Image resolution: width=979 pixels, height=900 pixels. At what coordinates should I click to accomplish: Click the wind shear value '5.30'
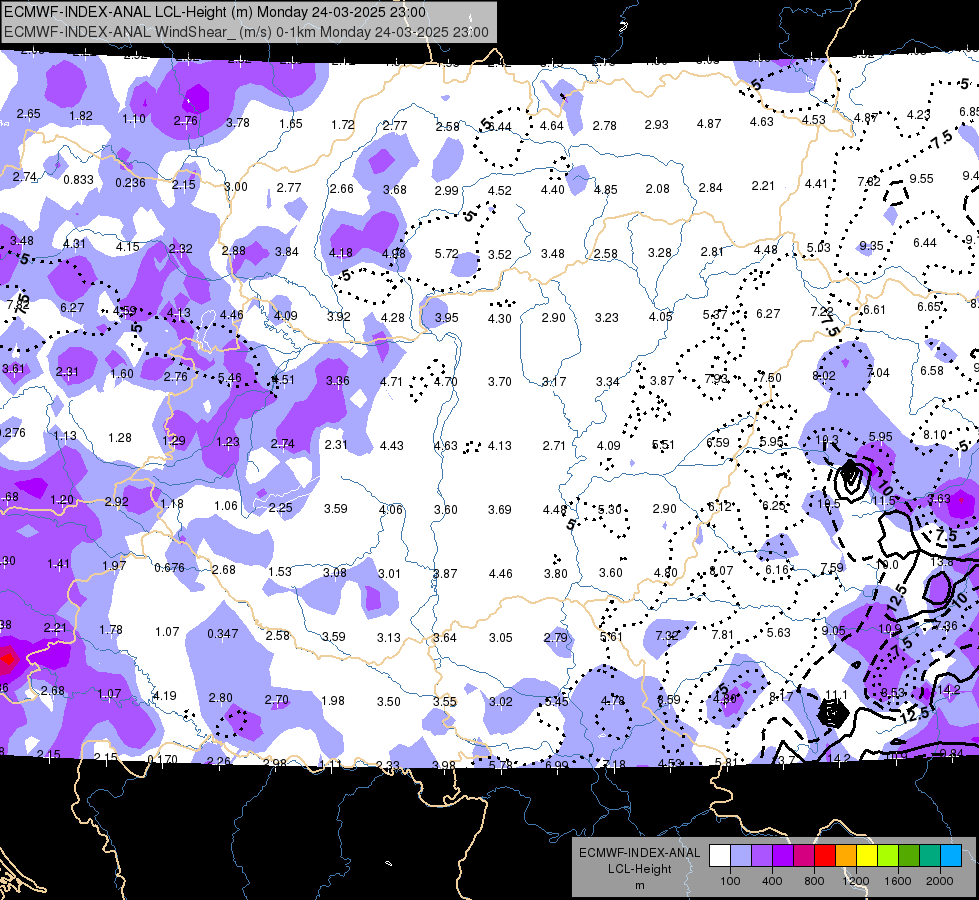click(609, 510)
